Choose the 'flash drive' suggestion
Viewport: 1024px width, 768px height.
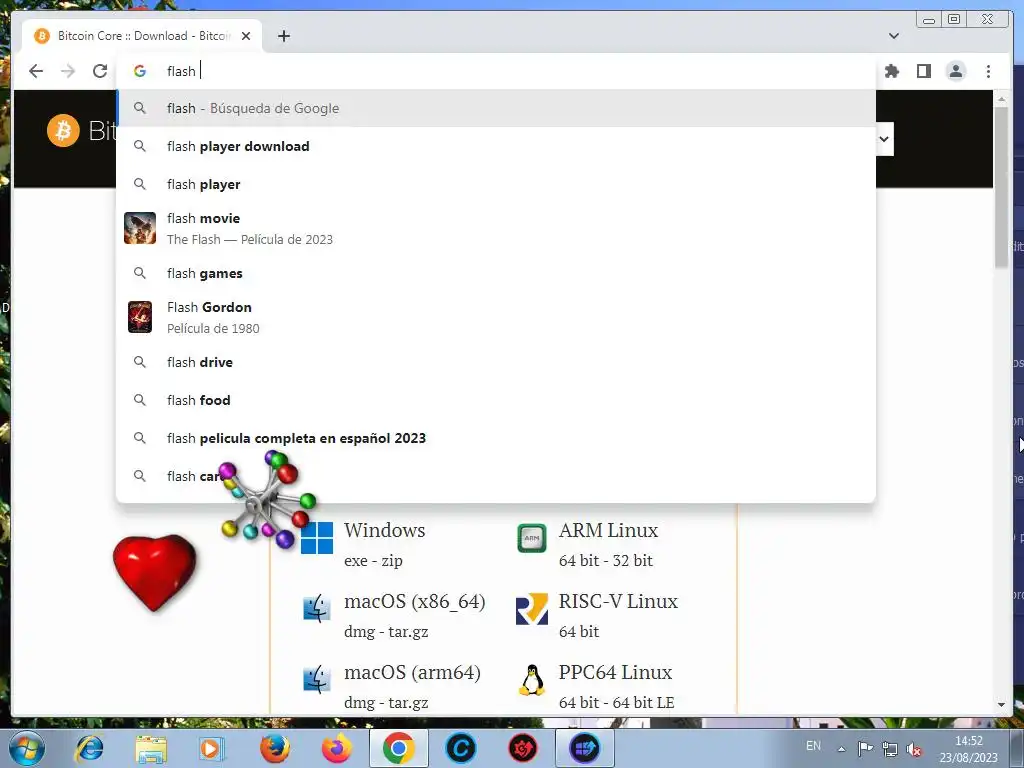496,362
